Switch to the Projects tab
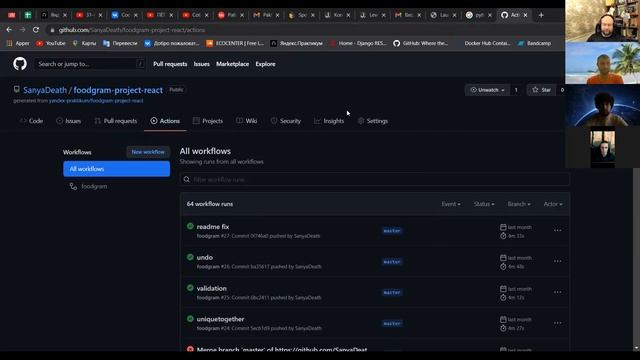 click(x=208, y=121)
